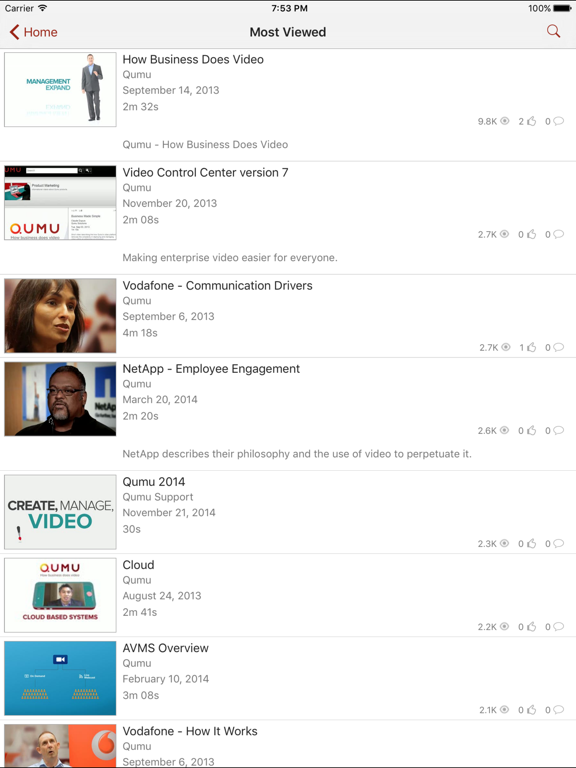Tap the like icon for Vodafone Communication Drivers
The image size is (576, 768).
[x=531, y=347]
